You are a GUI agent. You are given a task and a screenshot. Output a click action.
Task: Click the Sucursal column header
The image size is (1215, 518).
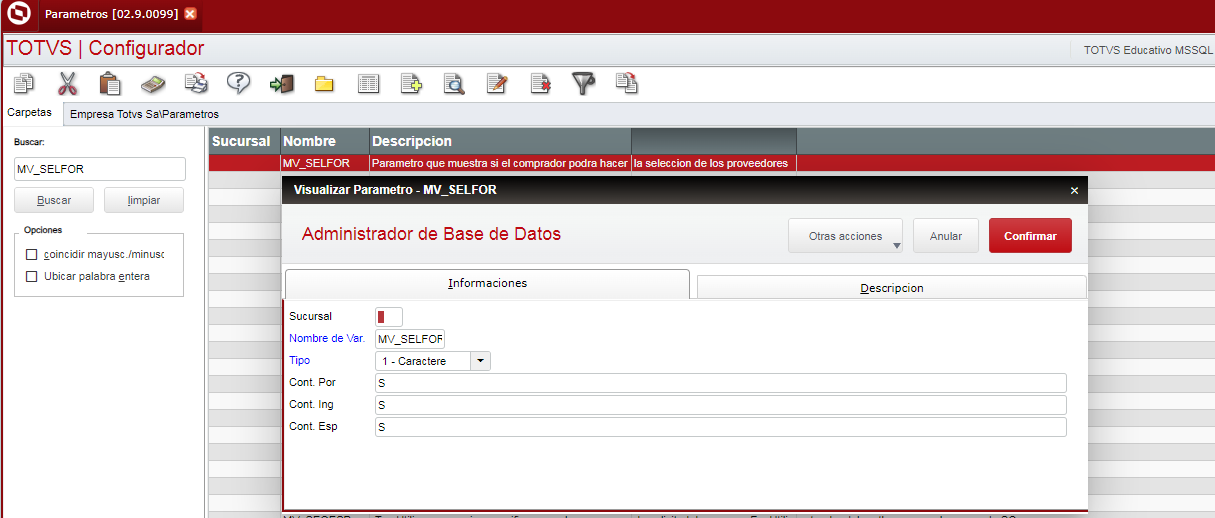[x=245, y=141]
